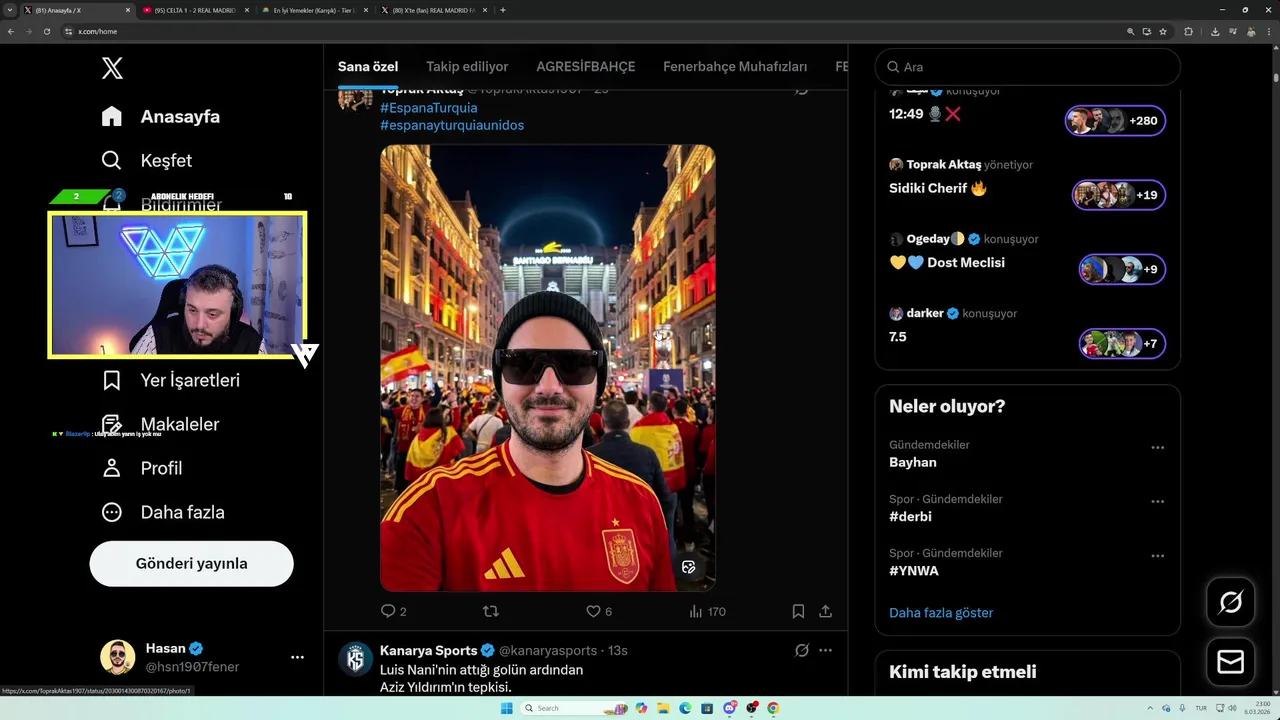
Task: Open volume control in tray
Action: [1232, 708]
